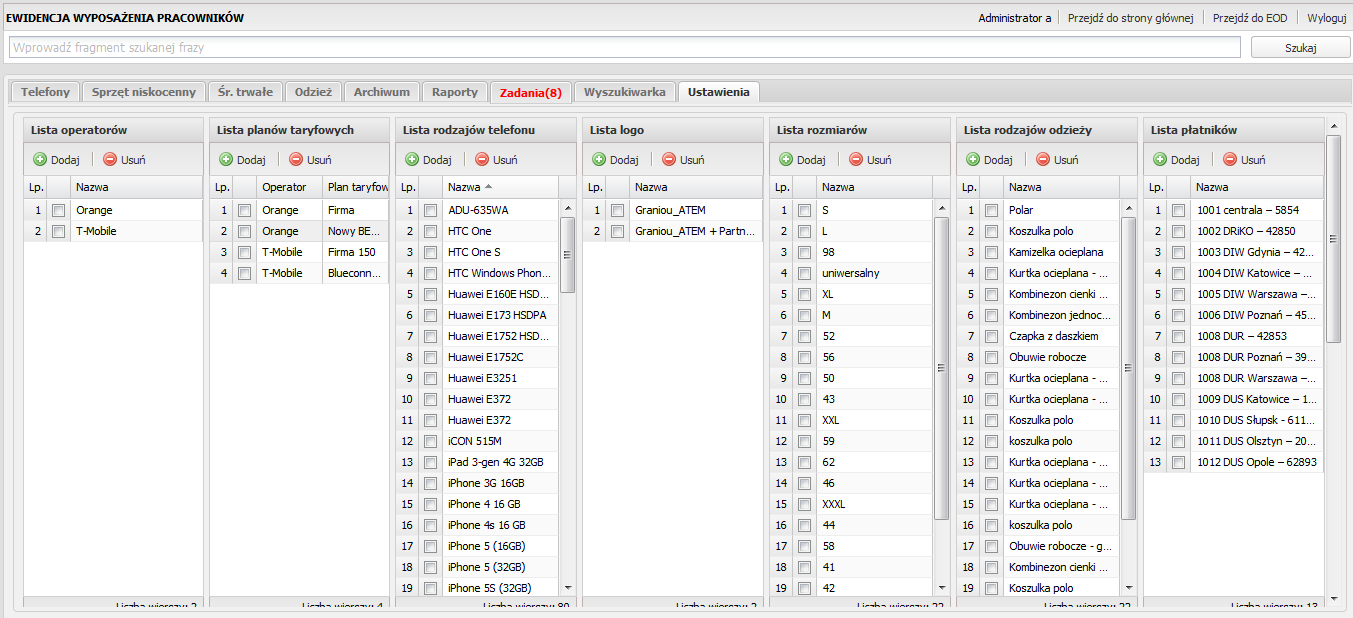Switch to the Raporty tab
The width and height of the screenshot is (1353, 618).
coord(455,92)
